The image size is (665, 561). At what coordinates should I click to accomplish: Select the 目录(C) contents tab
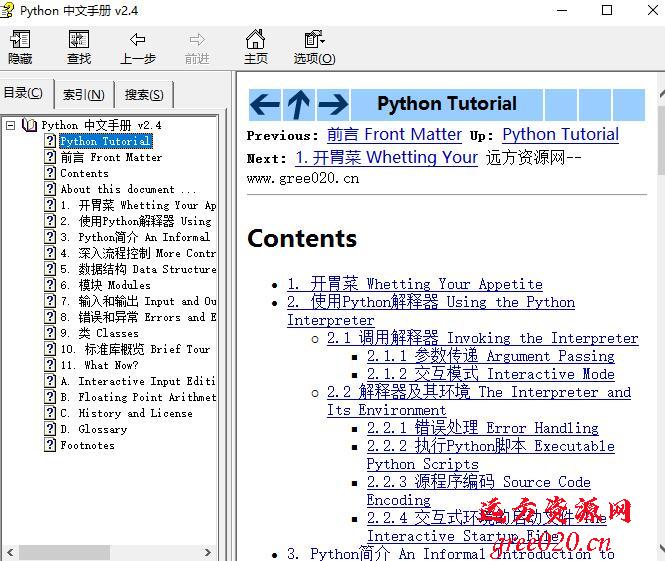click(23, 93)
